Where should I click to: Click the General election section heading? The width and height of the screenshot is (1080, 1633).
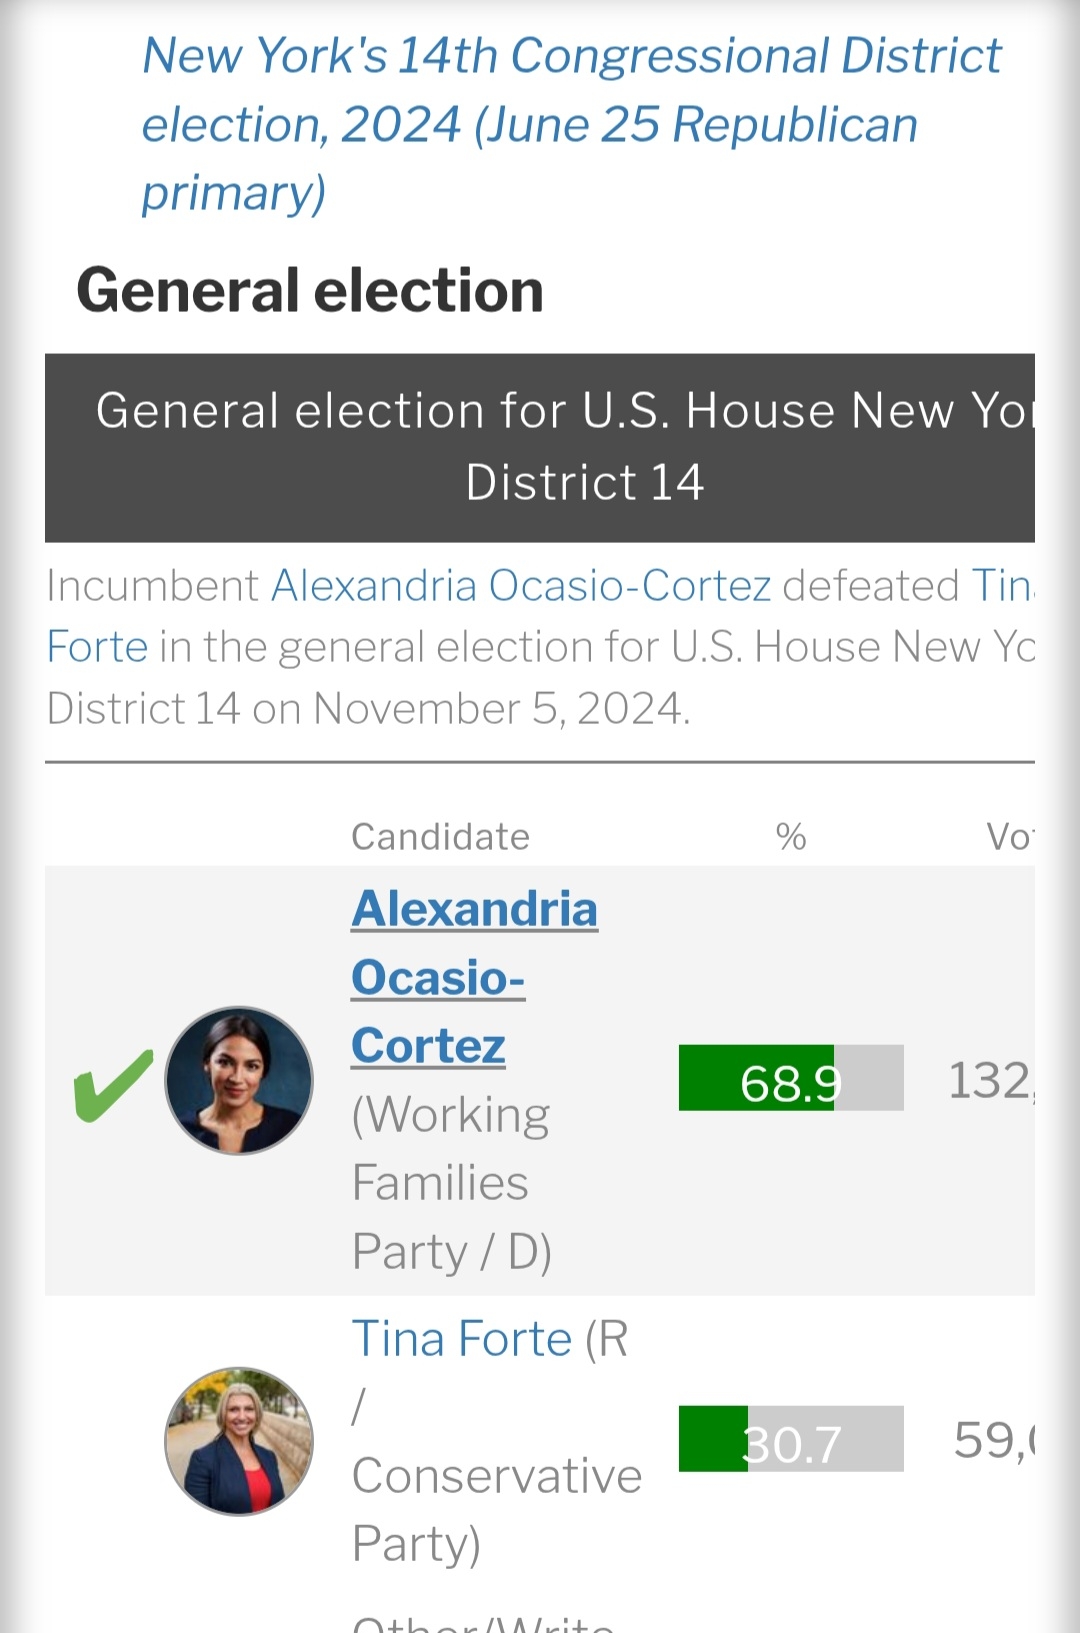tap(310, 291)
